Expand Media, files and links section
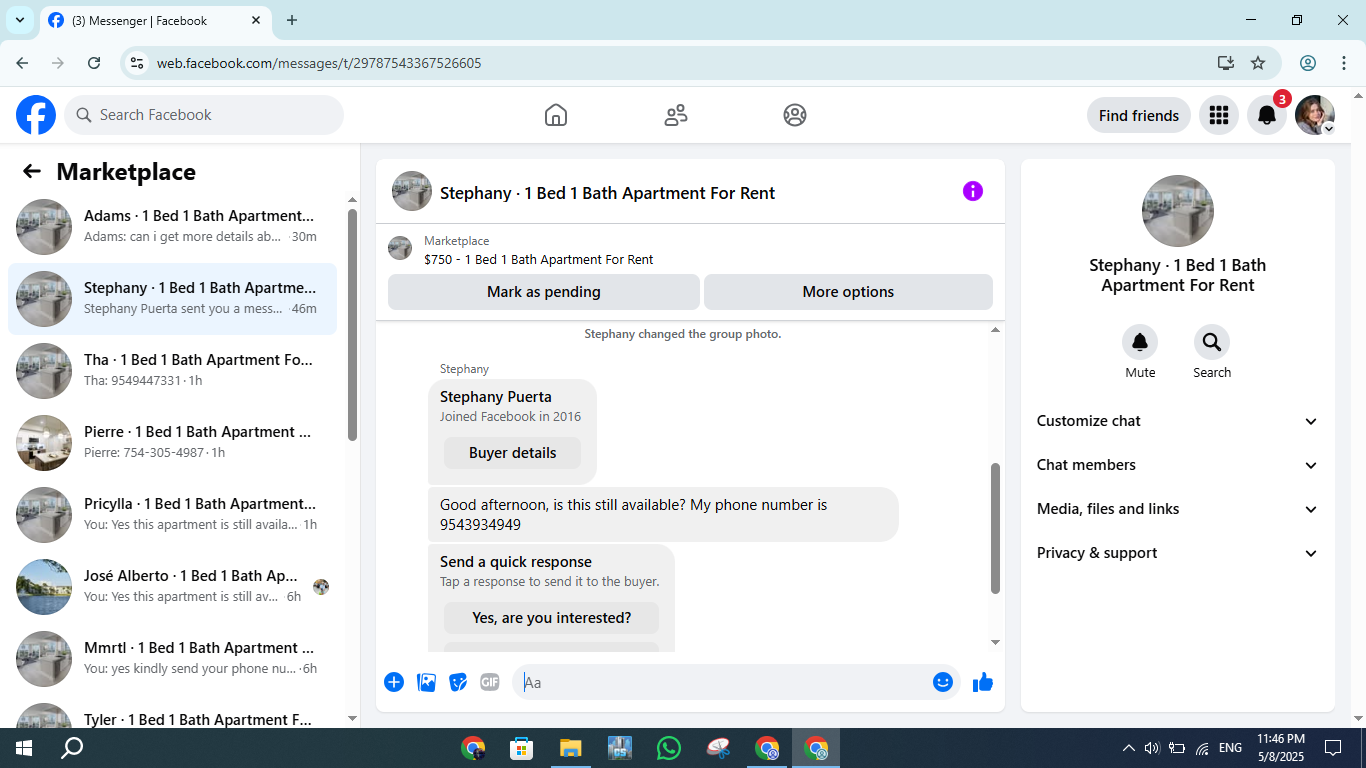The height and width of the screenshot is (768, 1366). coord(1178,509)
